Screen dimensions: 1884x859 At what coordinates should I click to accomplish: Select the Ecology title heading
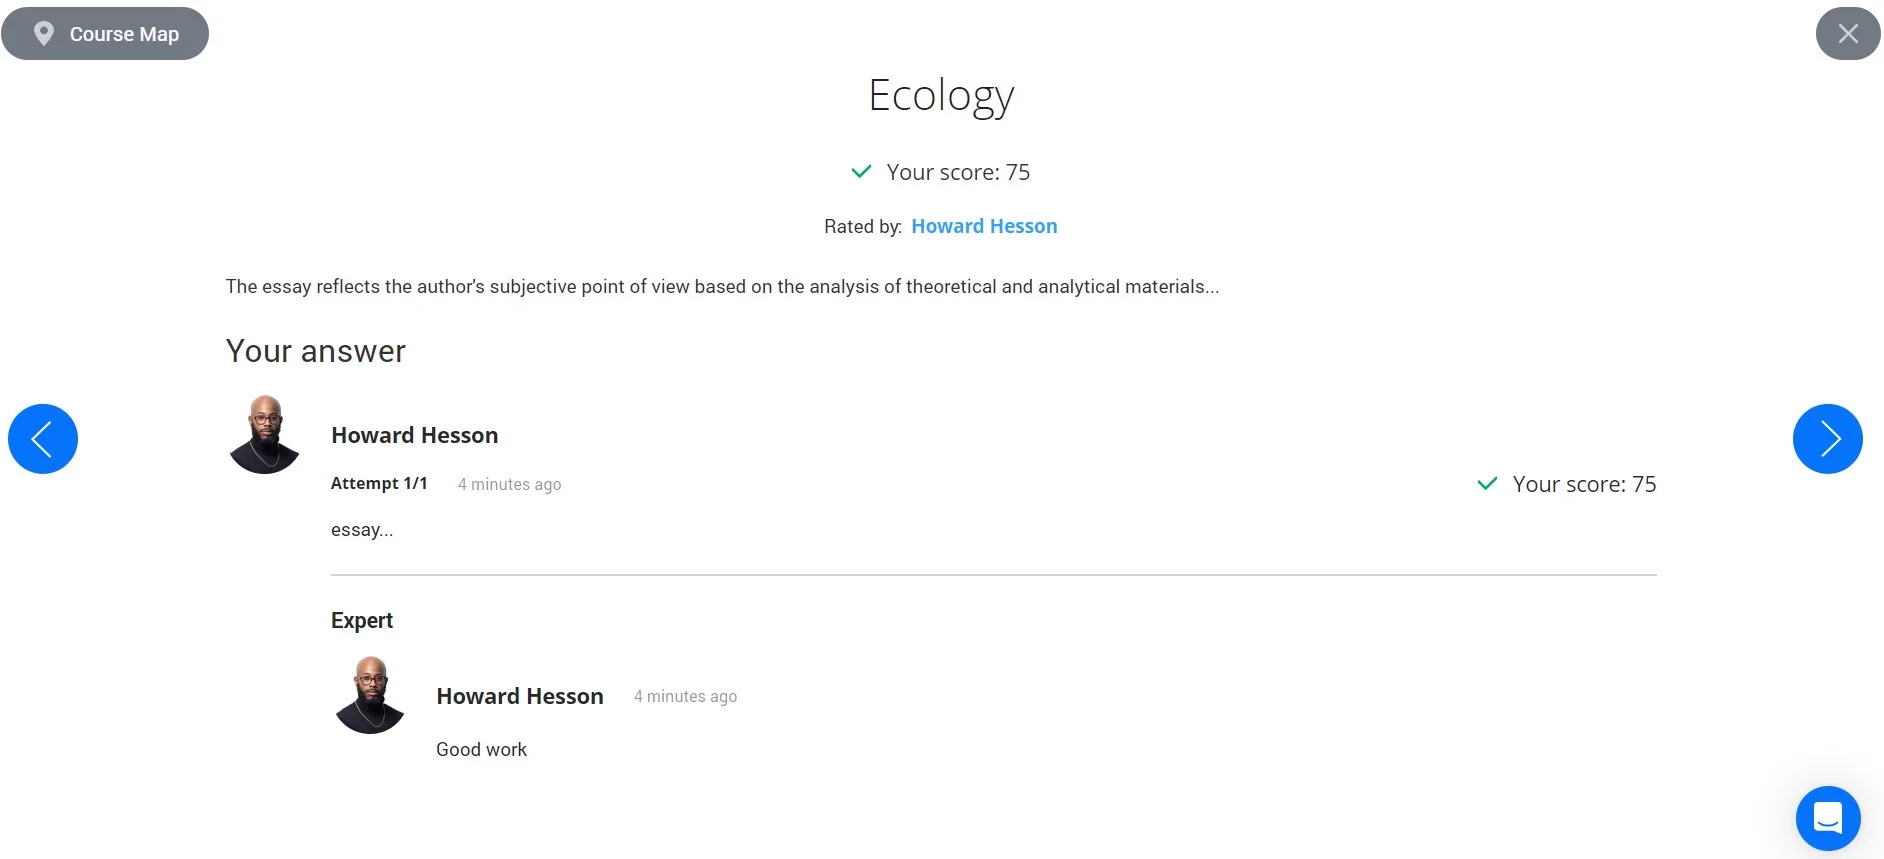tap(941, 96)
